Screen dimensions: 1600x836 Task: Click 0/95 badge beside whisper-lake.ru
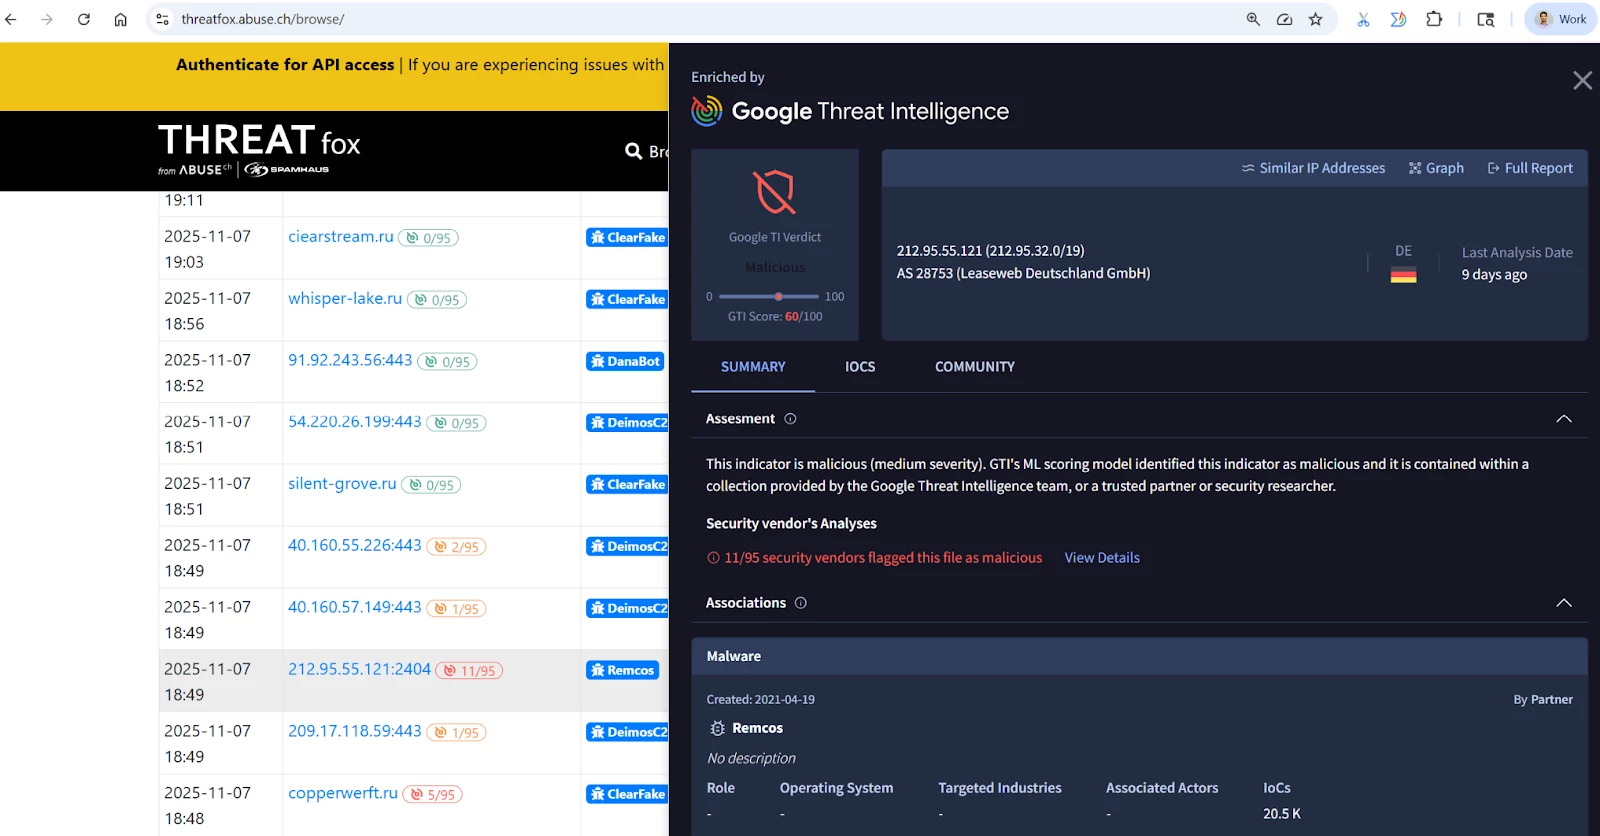point(437,300)
